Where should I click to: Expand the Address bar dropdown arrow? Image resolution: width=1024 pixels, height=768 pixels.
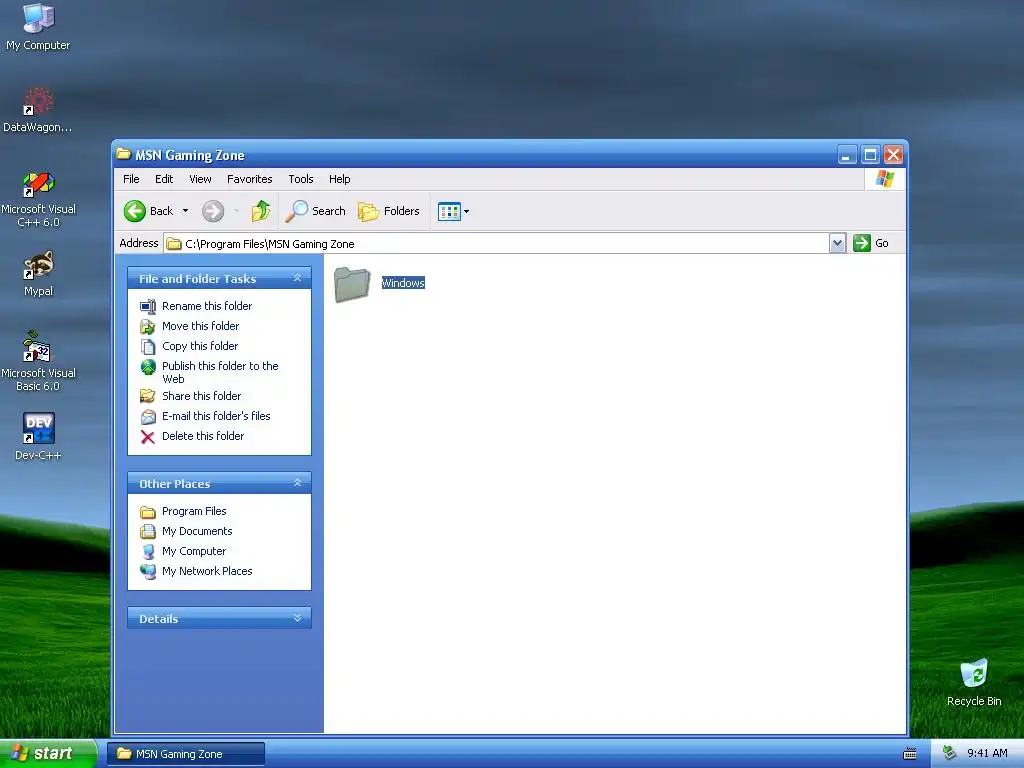tap(838, 244)
